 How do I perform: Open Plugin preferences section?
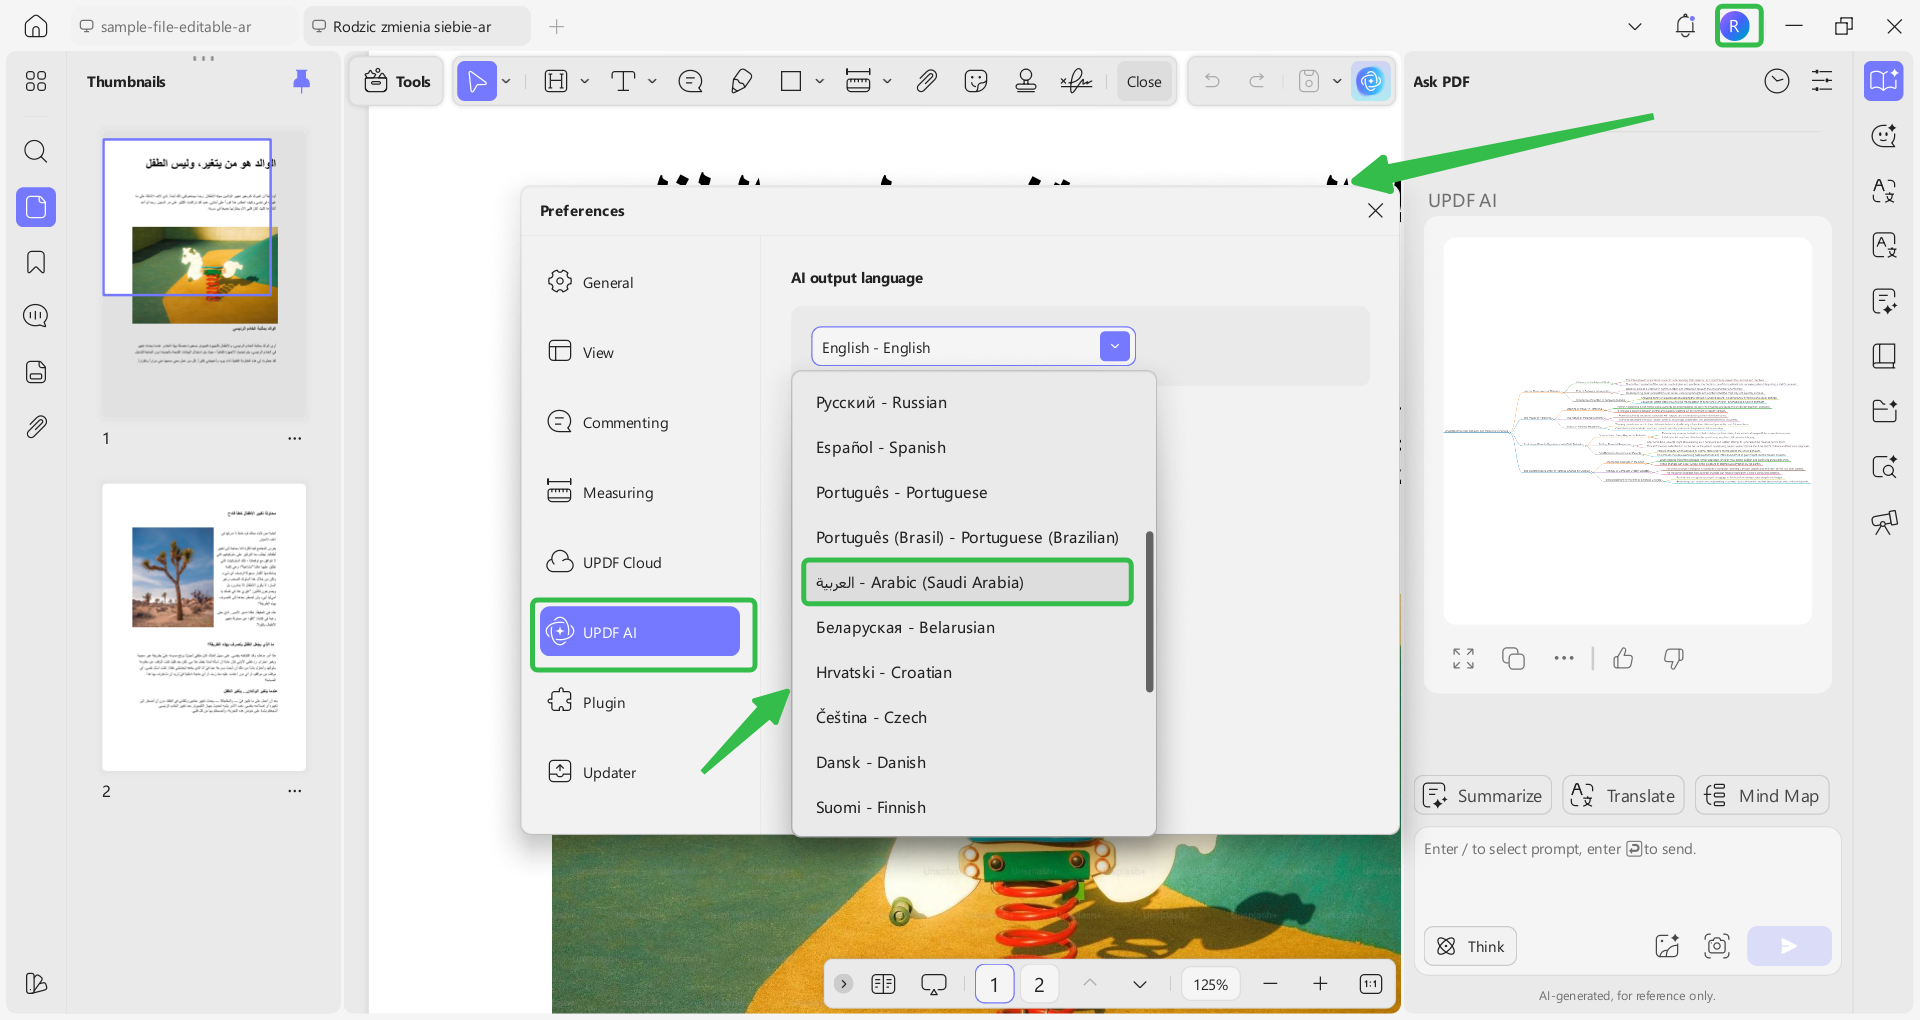[x=640, y=702]
